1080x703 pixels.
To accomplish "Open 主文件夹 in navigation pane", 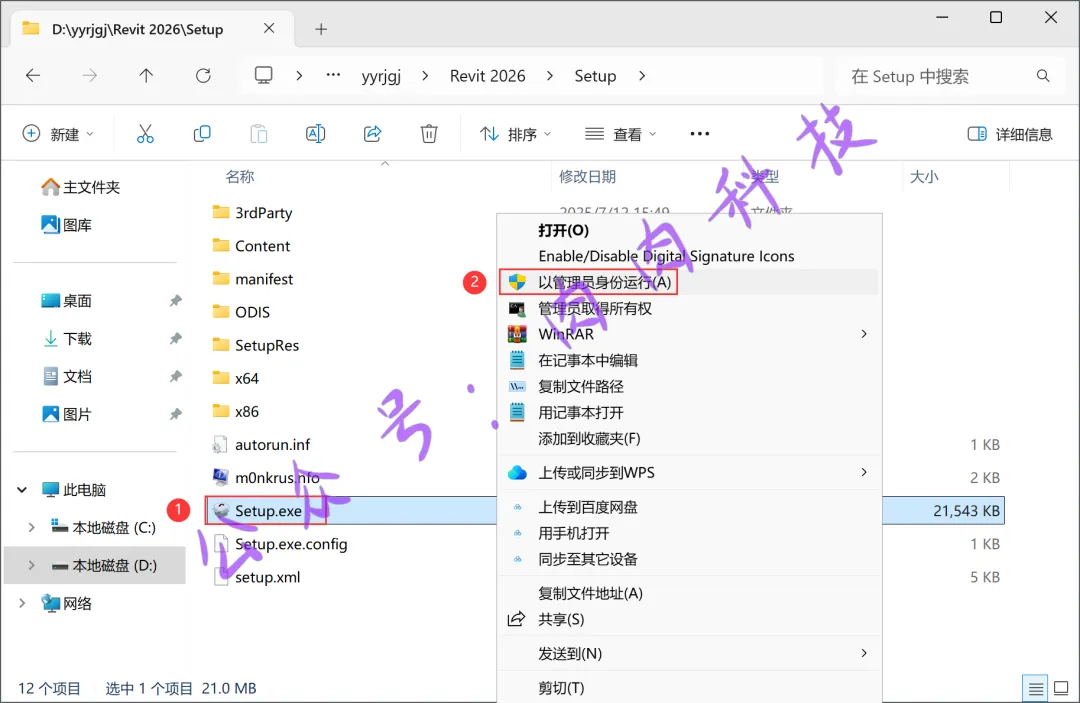I will click(x=81, y=187).
